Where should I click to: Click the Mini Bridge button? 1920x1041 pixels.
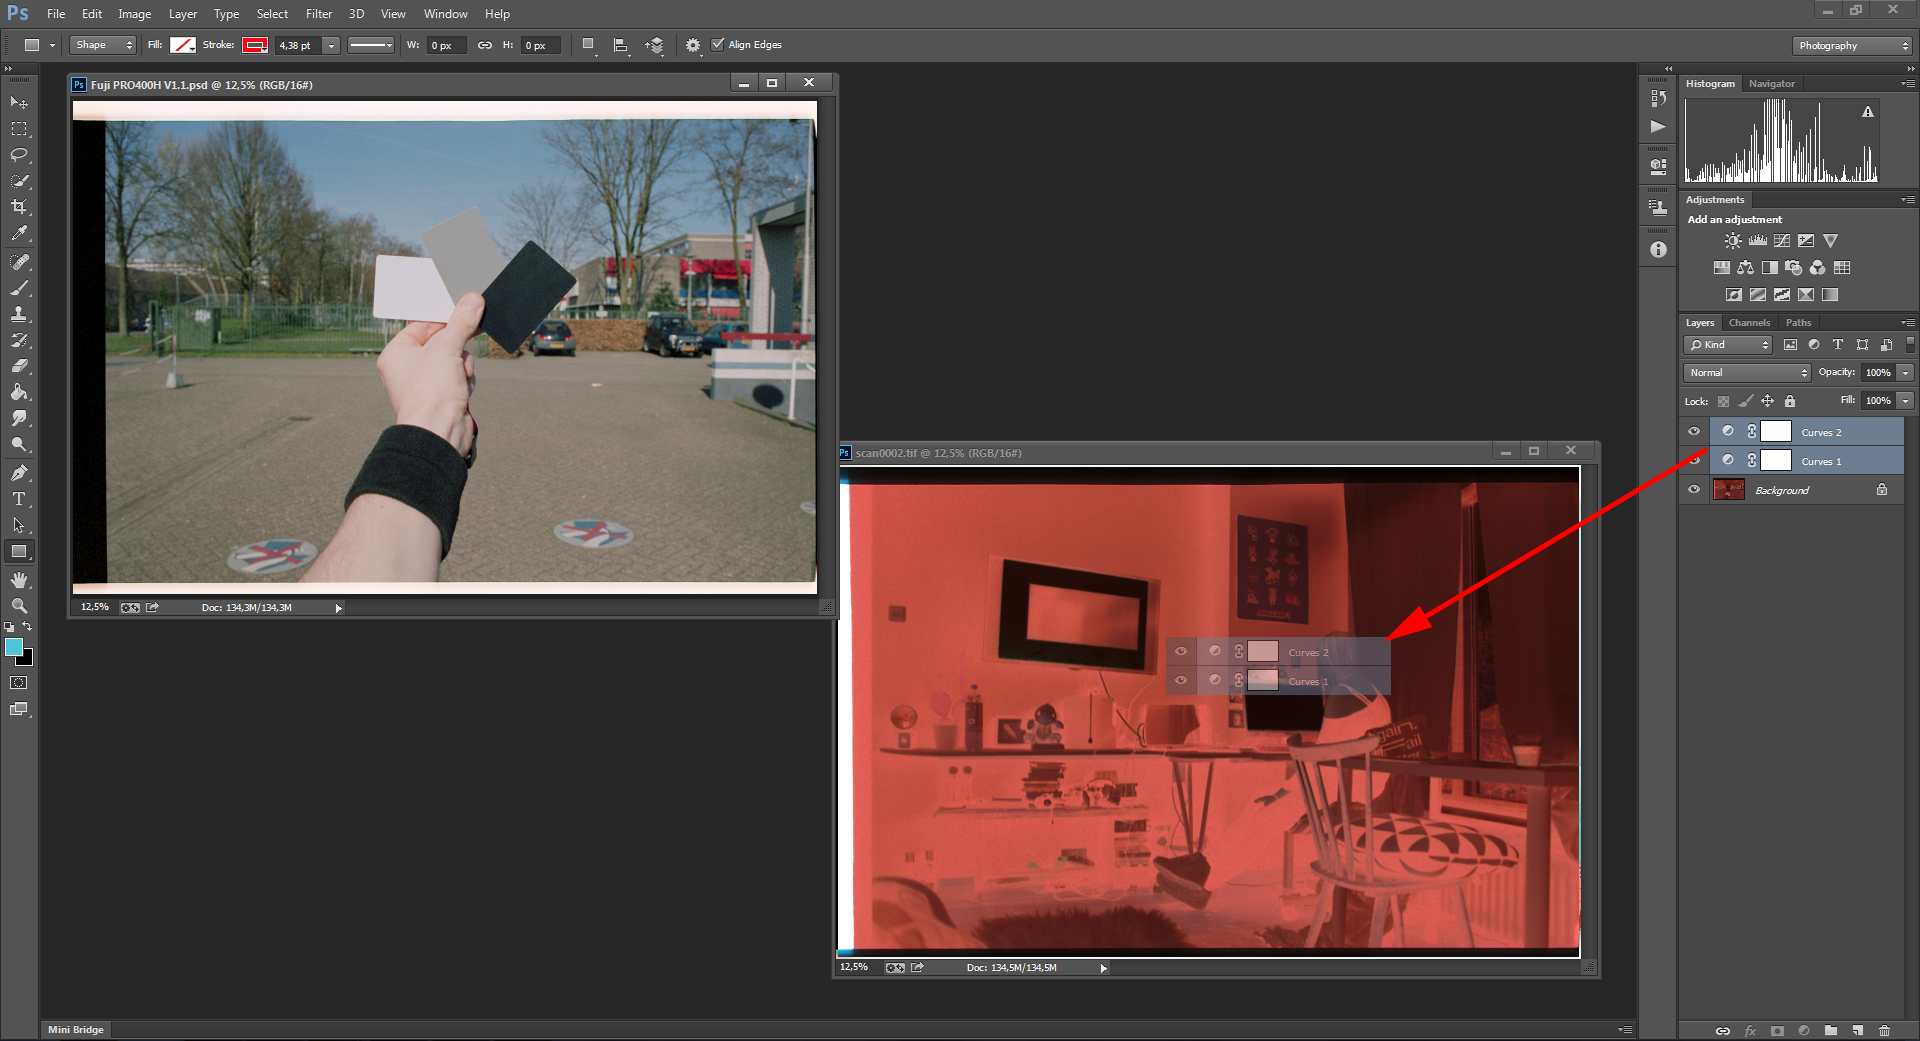[x=75, y=1029]
